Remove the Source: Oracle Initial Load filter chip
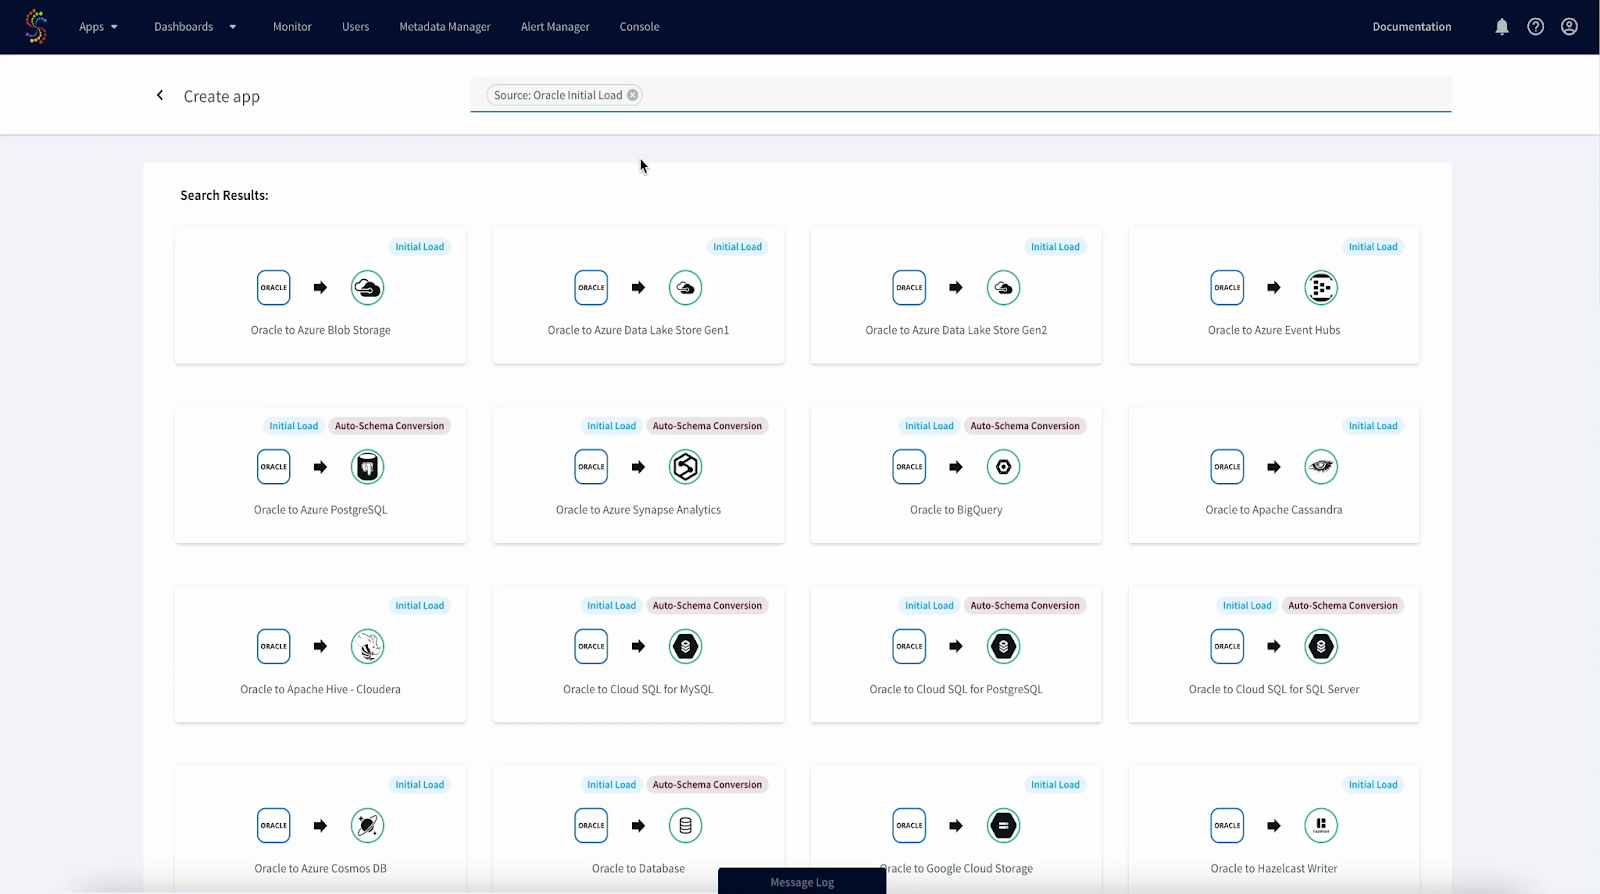This screenshot has width=1600, height=894. [633, 95]
